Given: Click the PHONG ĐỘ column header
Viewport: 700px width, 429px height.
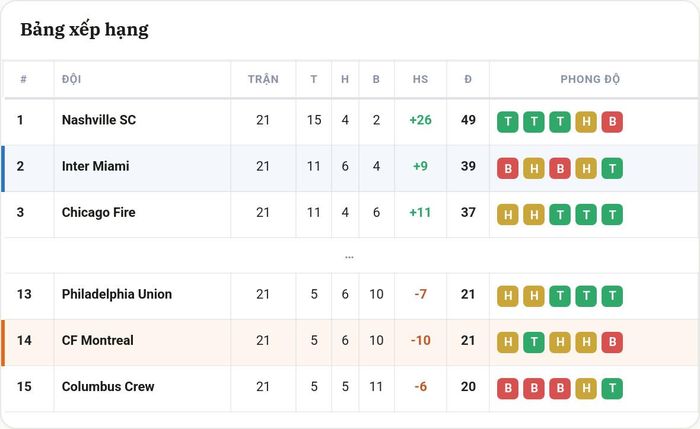Looking at the screenshot, I should pyautogui.click(x=590, y=79).
